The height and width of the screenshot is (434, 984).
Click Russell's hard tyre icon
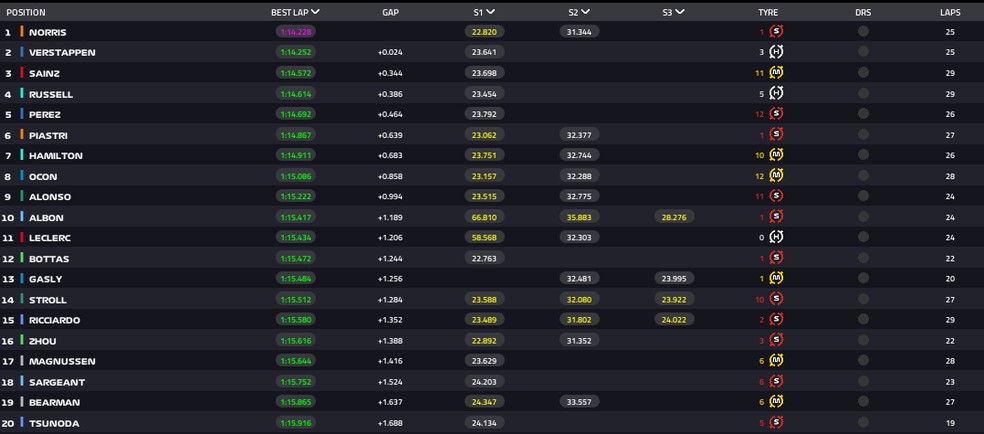776,93
